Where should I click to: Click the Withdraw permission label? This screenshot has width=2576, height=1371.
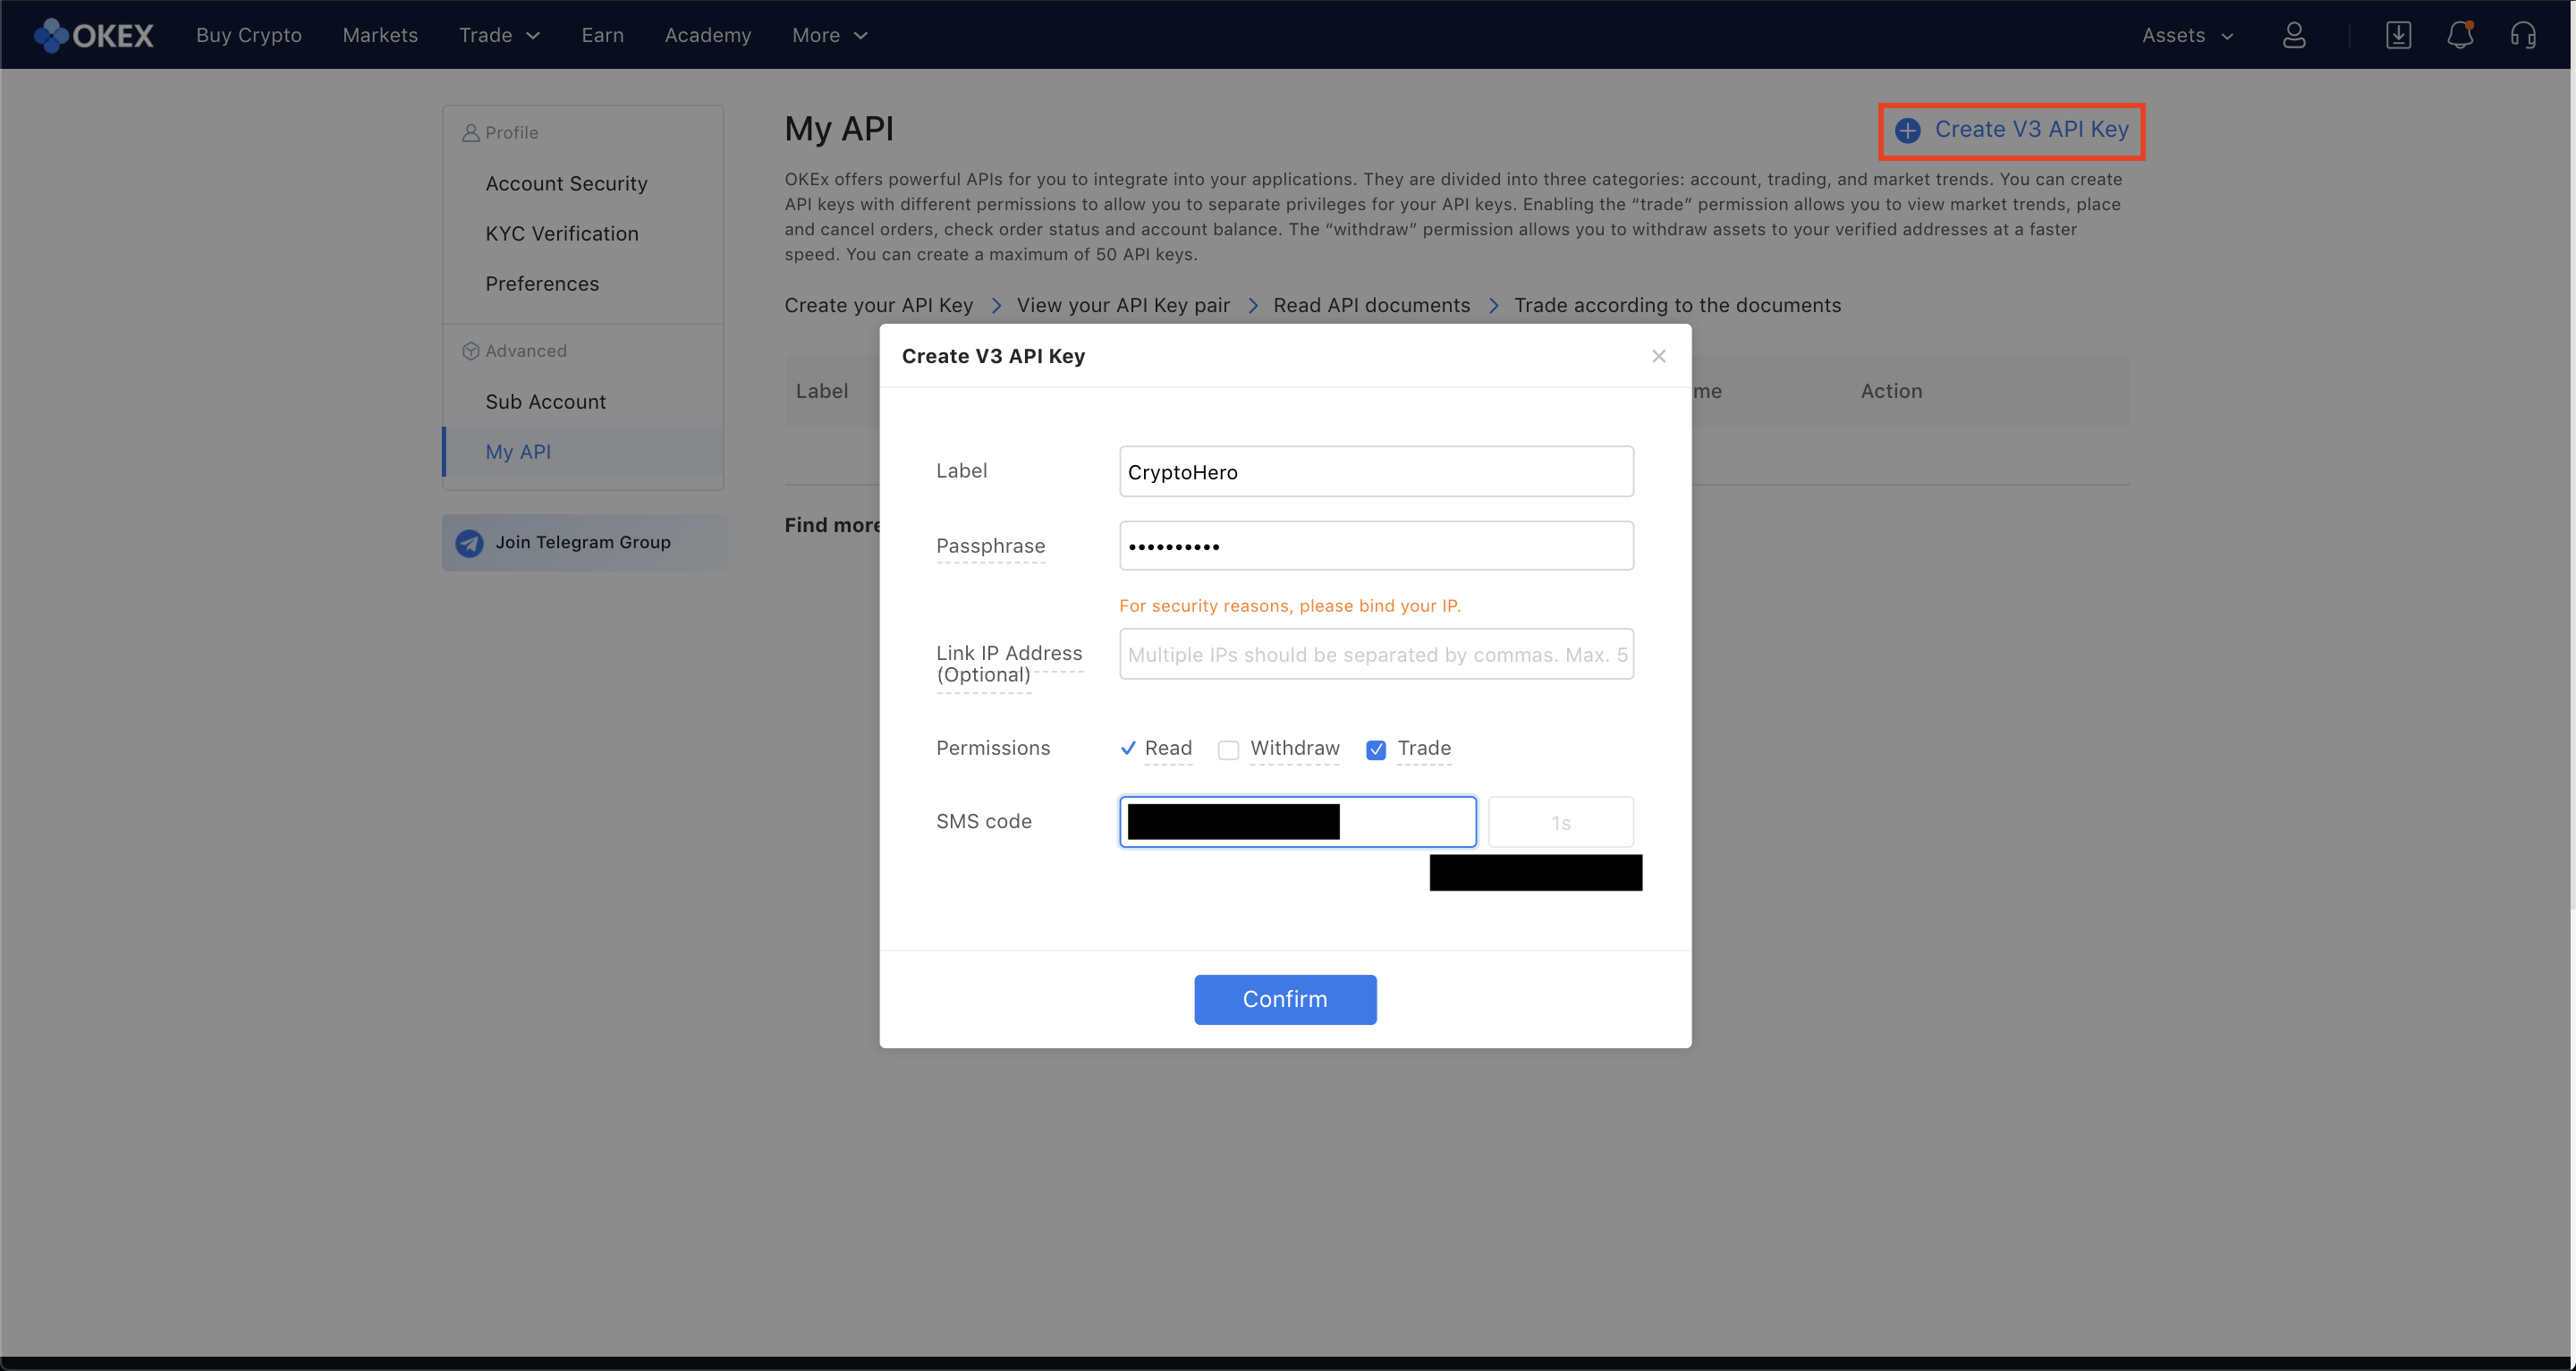(x=1294, y=748)
